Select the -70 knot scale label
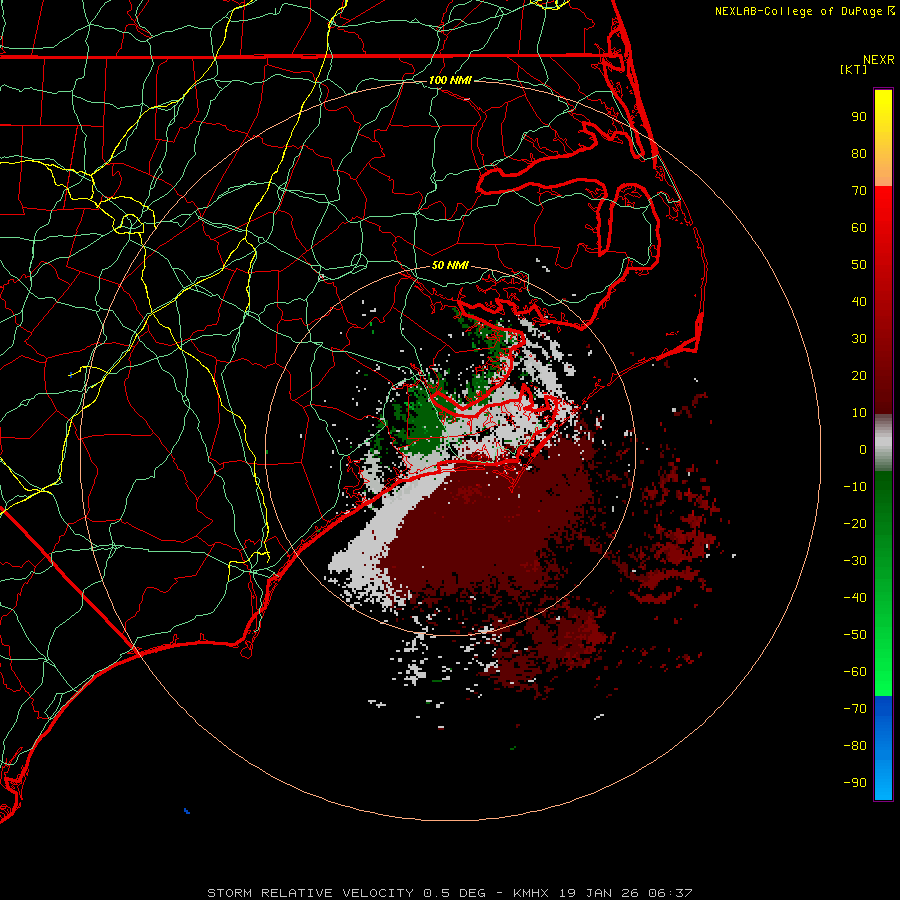900x900 pixels. point(855,708)
